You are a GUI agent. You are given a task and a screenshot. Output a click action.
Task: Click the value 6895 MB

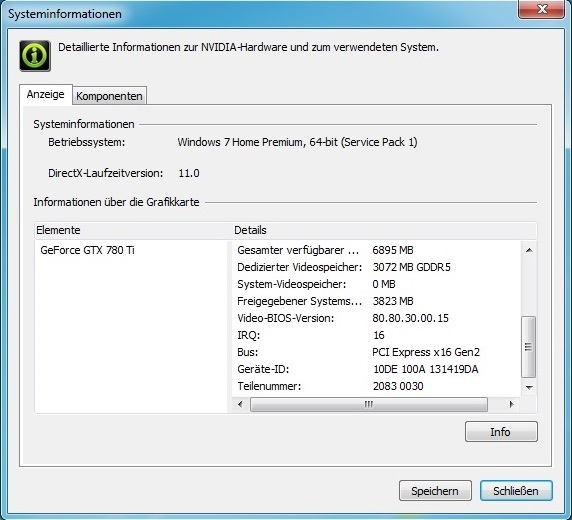[x=393, y=250]
